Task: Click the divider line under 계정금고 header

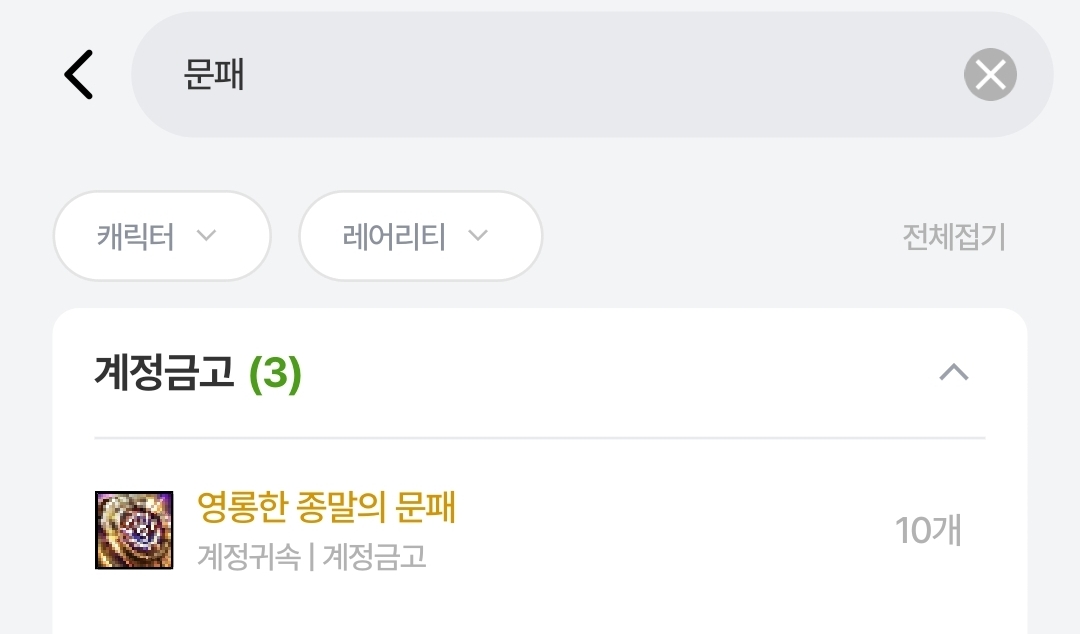Action: (540, 438)
